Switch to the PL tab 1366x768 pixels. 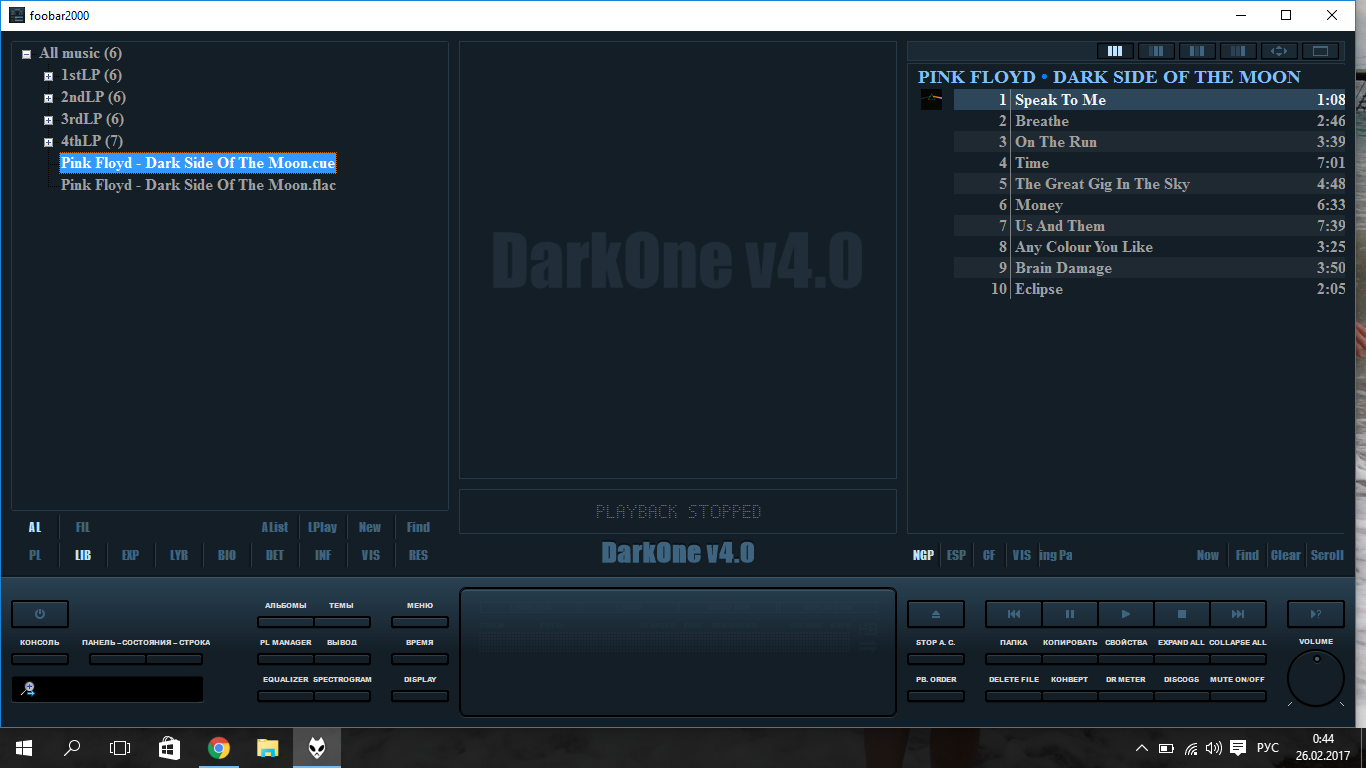[35, 555]
